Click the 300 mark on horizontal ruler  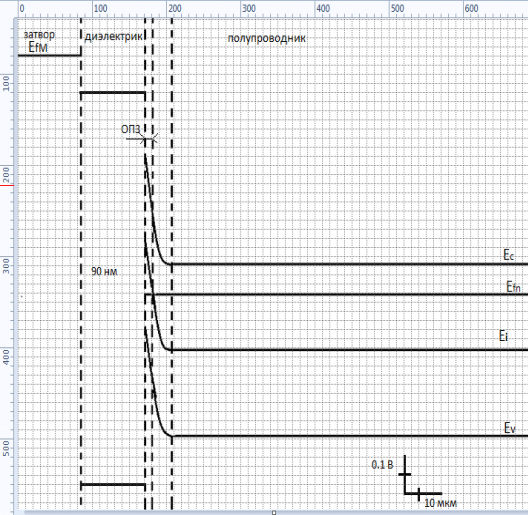pos(249,8)
